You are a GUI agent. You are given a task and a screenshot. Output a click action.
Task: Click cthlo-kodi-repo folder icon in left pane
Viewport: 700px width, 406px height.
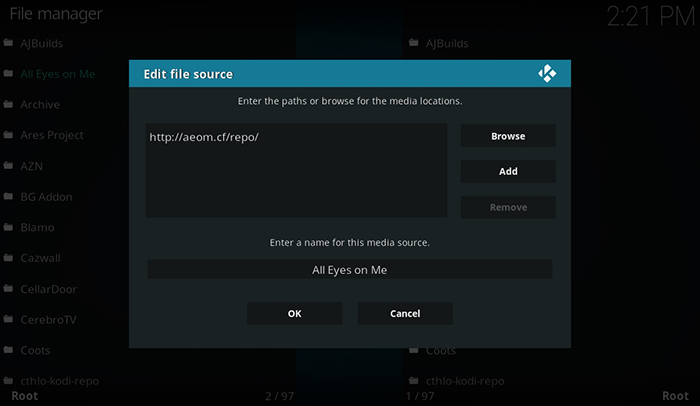pyautogui.click(x=8, y=381)
